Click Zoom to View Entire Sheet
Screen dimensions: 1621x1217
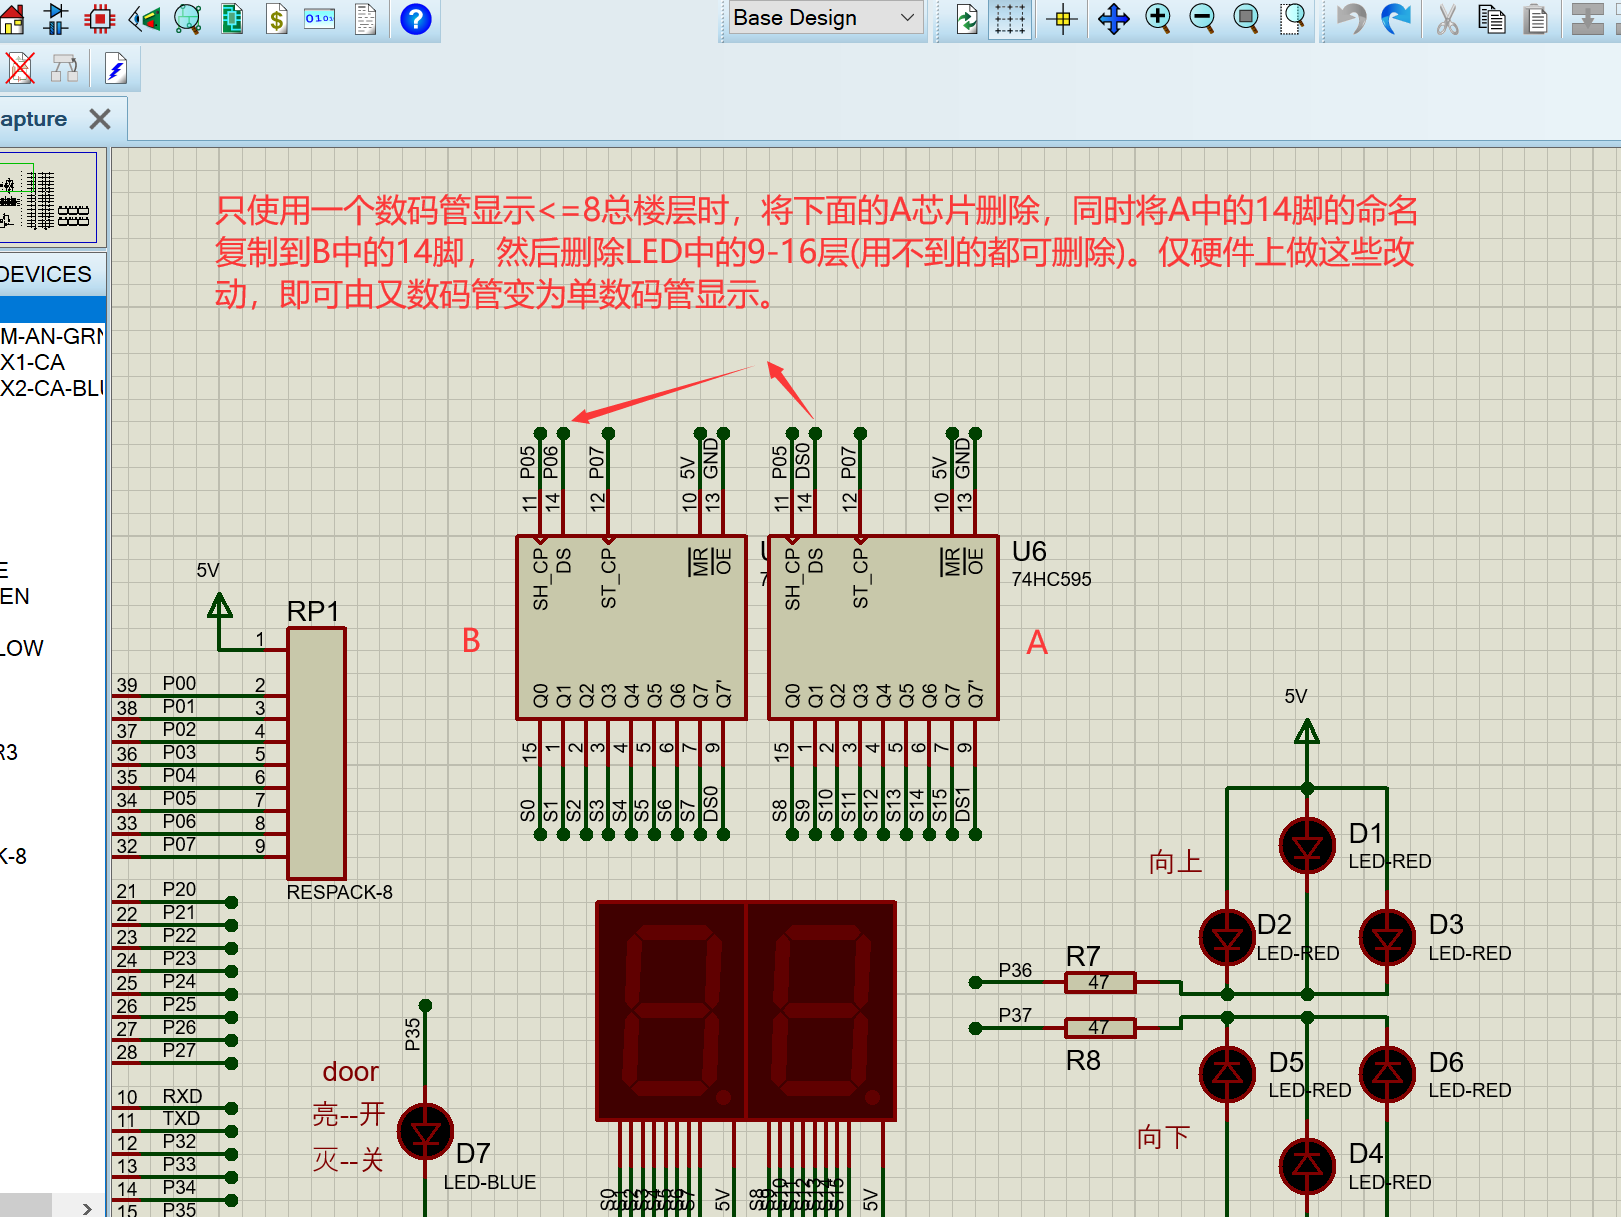pos(1246,18)
